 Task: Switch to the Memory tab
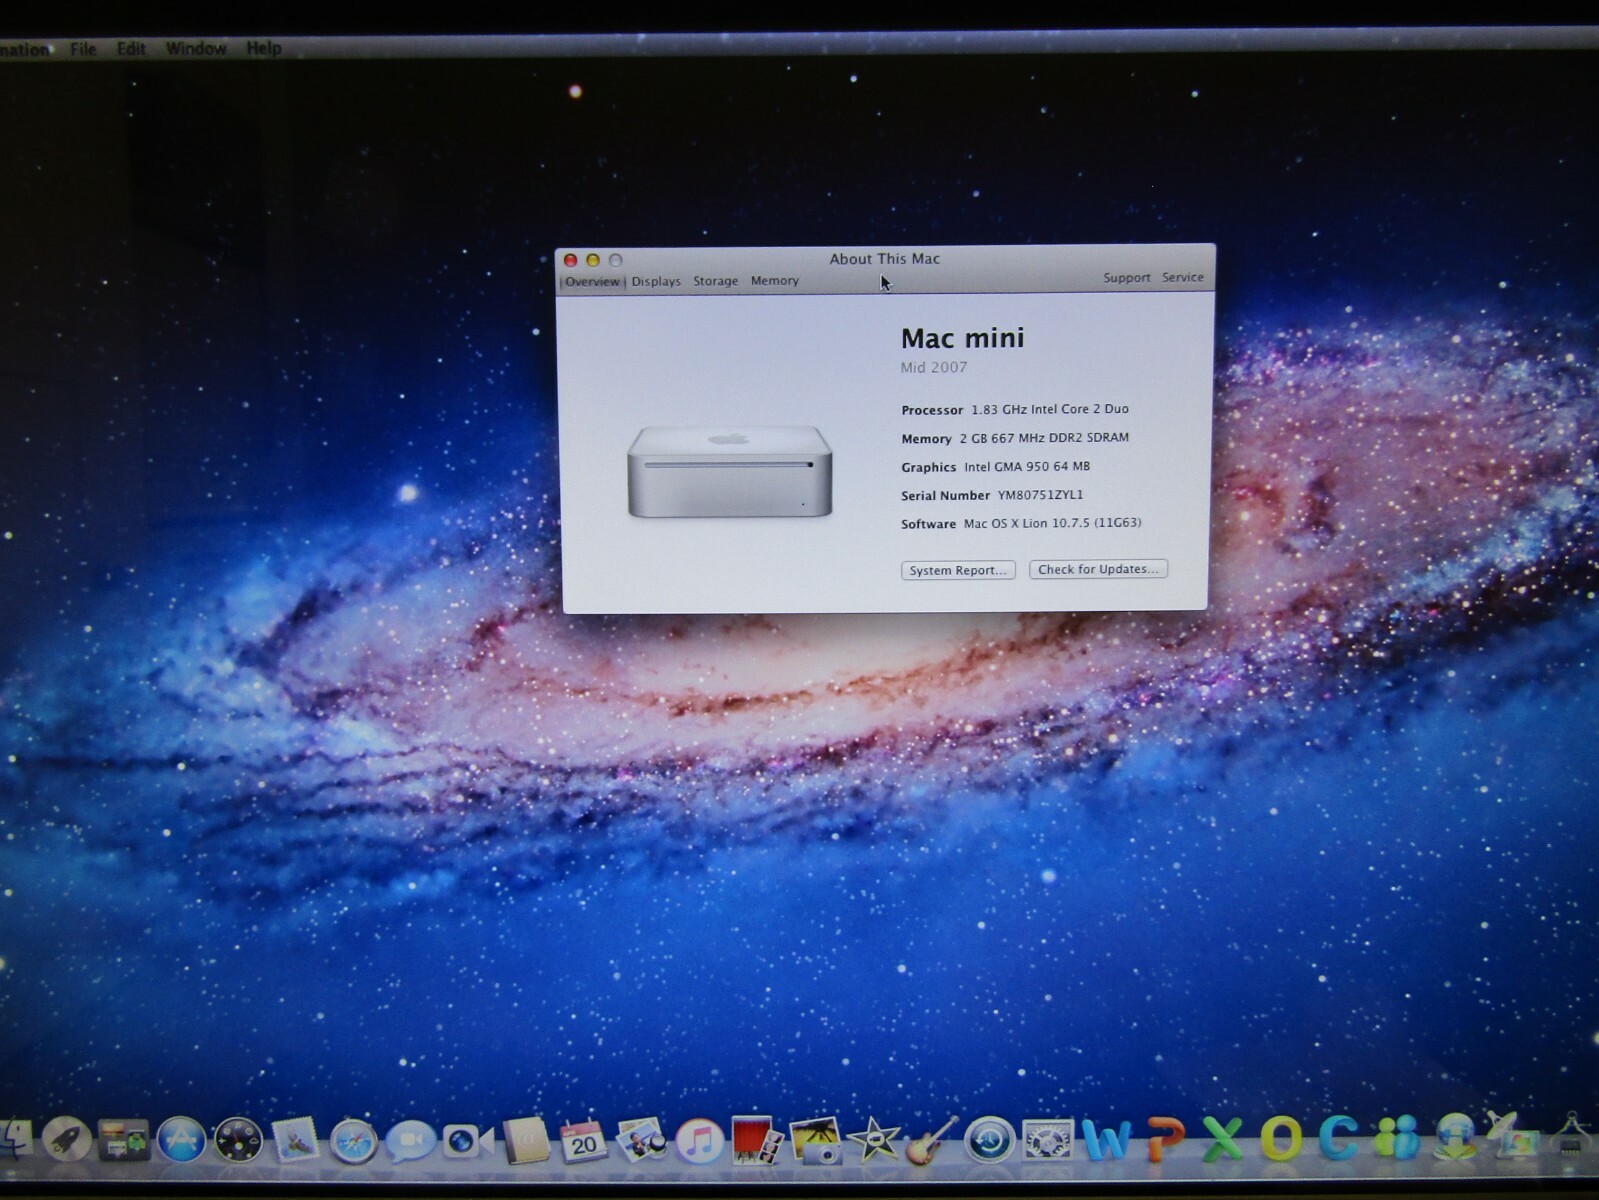(775, 281)
